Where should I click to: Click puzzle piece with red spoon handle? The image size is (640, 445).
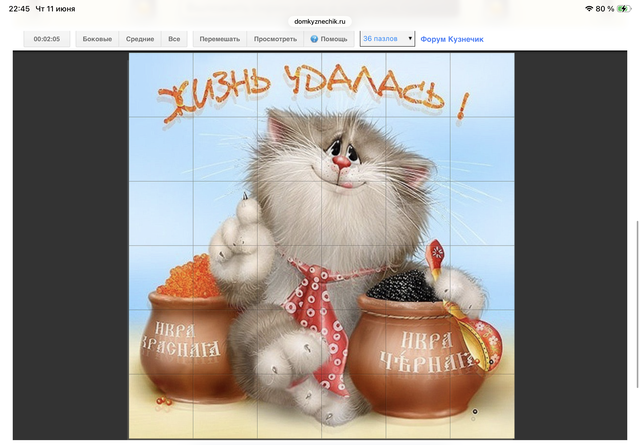418,278
